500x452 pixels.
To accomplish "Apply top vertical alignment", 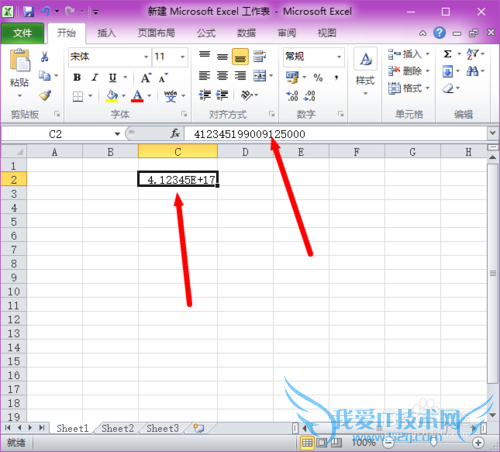I will coord(204,55).
